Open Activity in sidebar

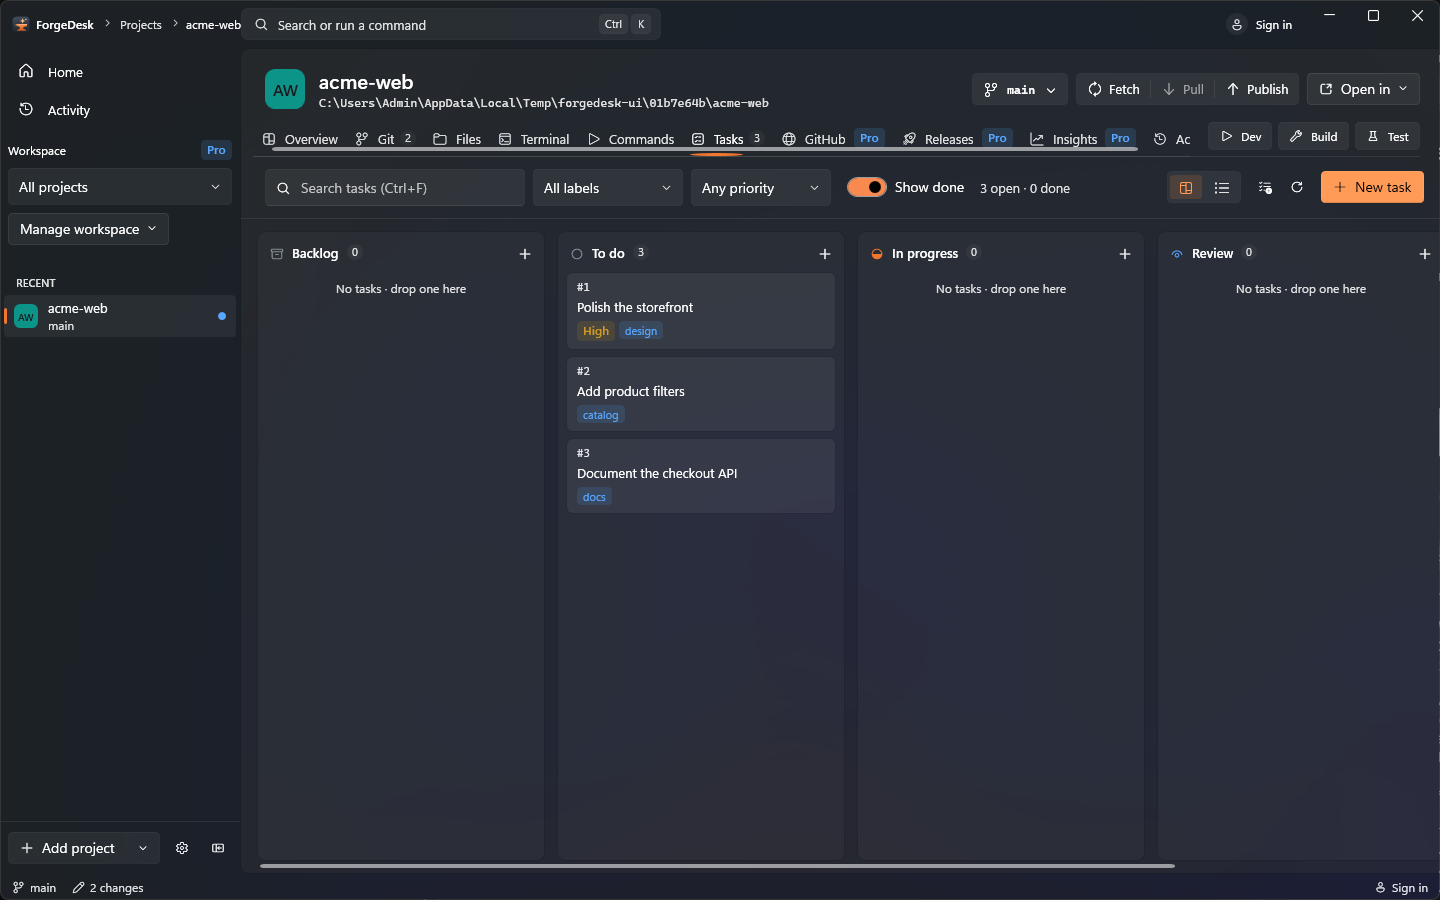[120, 110]
